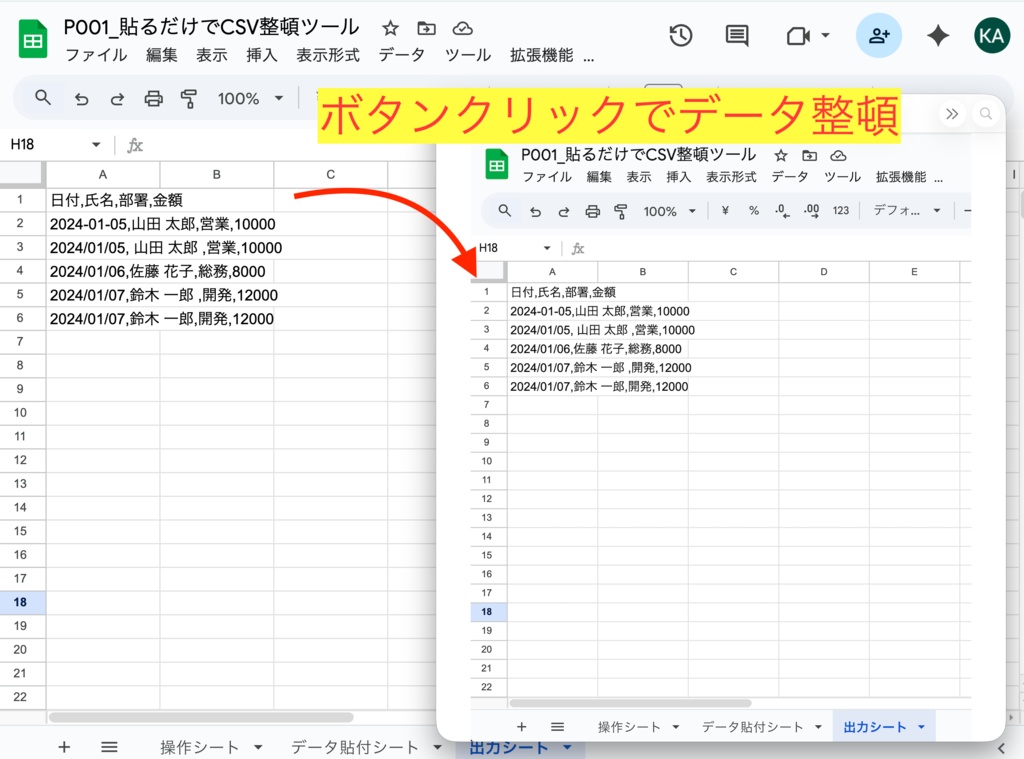Apply percent format icon
The width and height of the screenshot is (1024, 759).
[x=754, y=211]
